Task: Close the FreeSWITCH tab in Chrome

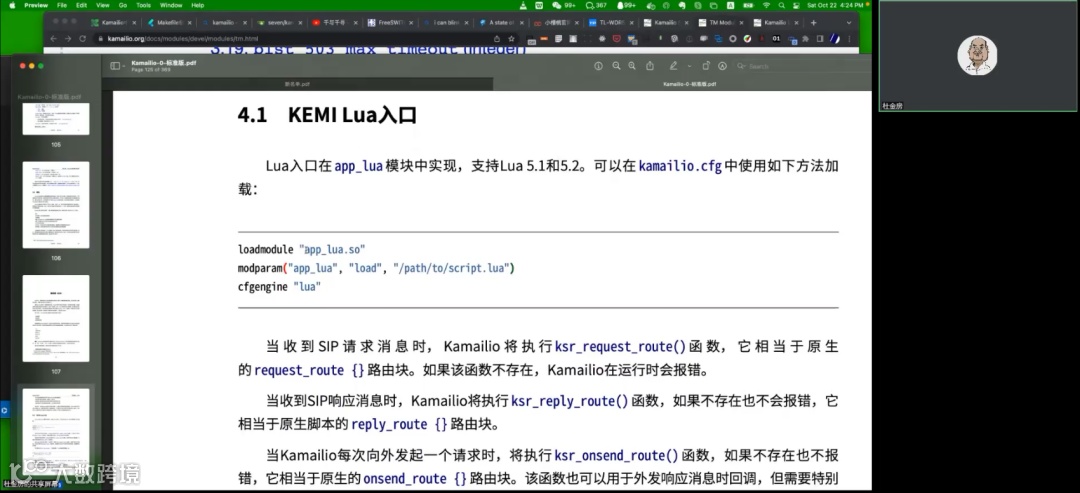Action: click(411, 22)
